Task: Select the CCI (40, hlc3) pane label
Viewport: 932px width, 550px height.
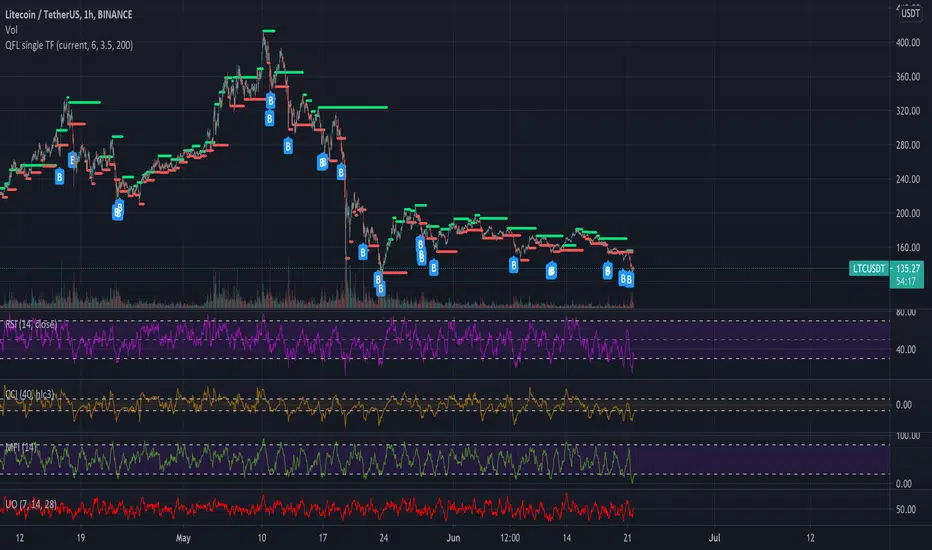Action: (30, 394)
